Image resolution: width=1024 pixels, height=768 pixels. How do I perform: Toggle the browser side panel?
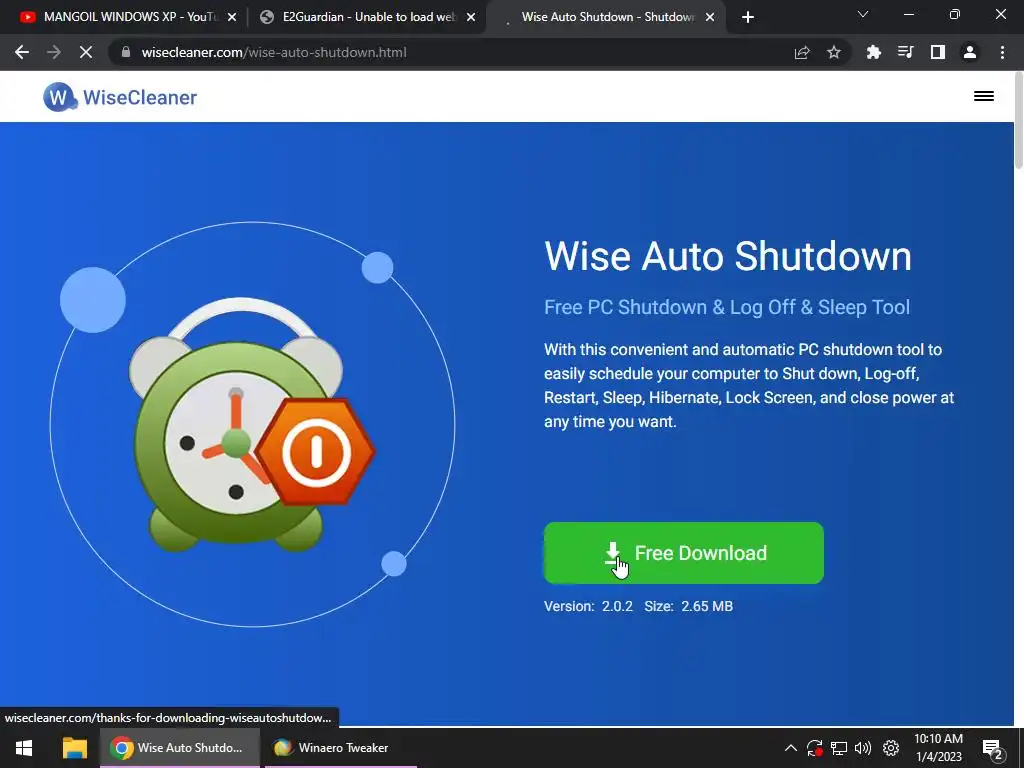[937, 52]
